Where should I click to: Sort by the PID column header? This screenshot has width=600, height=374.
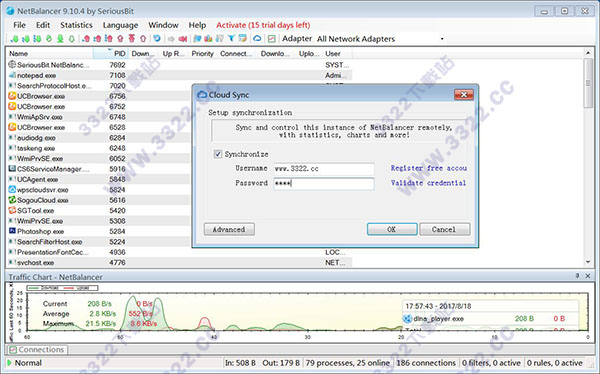click(111, 54)
